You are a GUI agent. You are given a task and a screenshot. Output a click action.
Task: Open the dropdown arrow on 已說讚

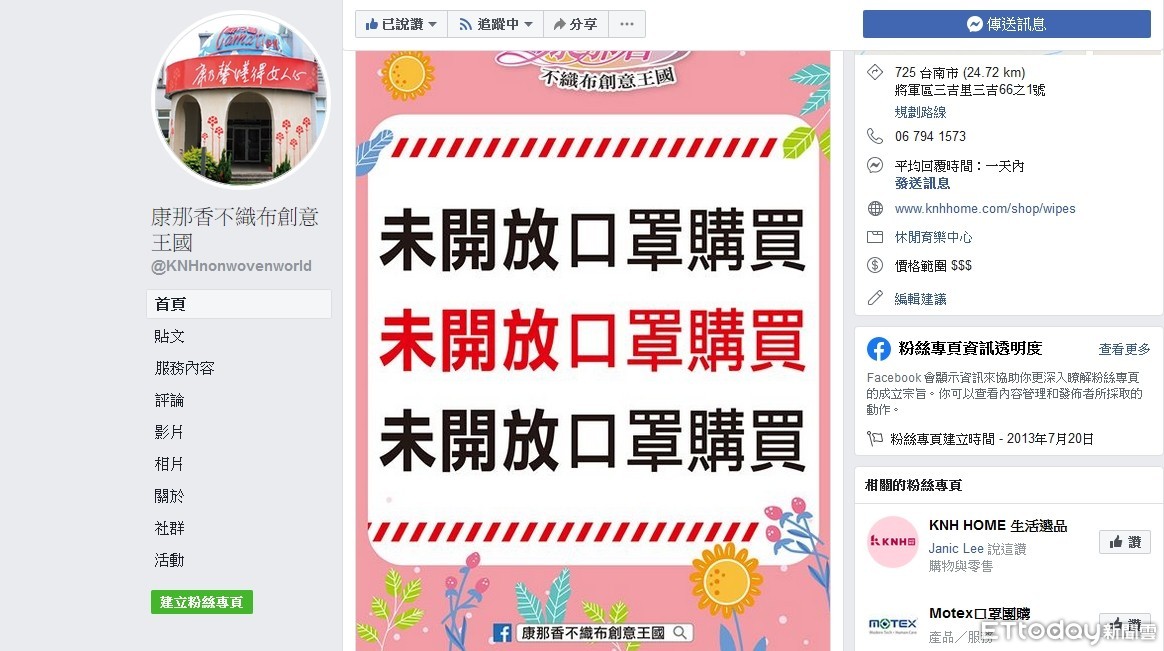[x=433, y=24]
